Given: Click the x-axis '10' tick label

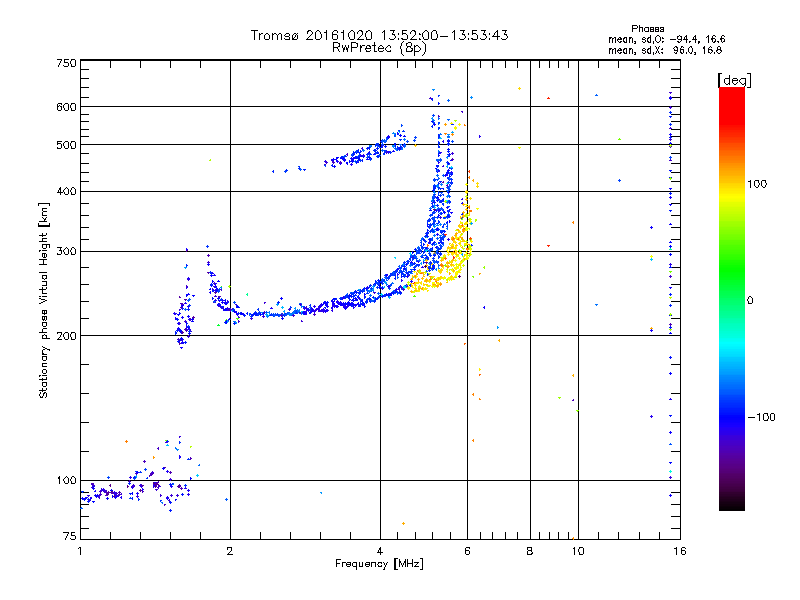Looking at the screenshot, I should pos(578,551).
